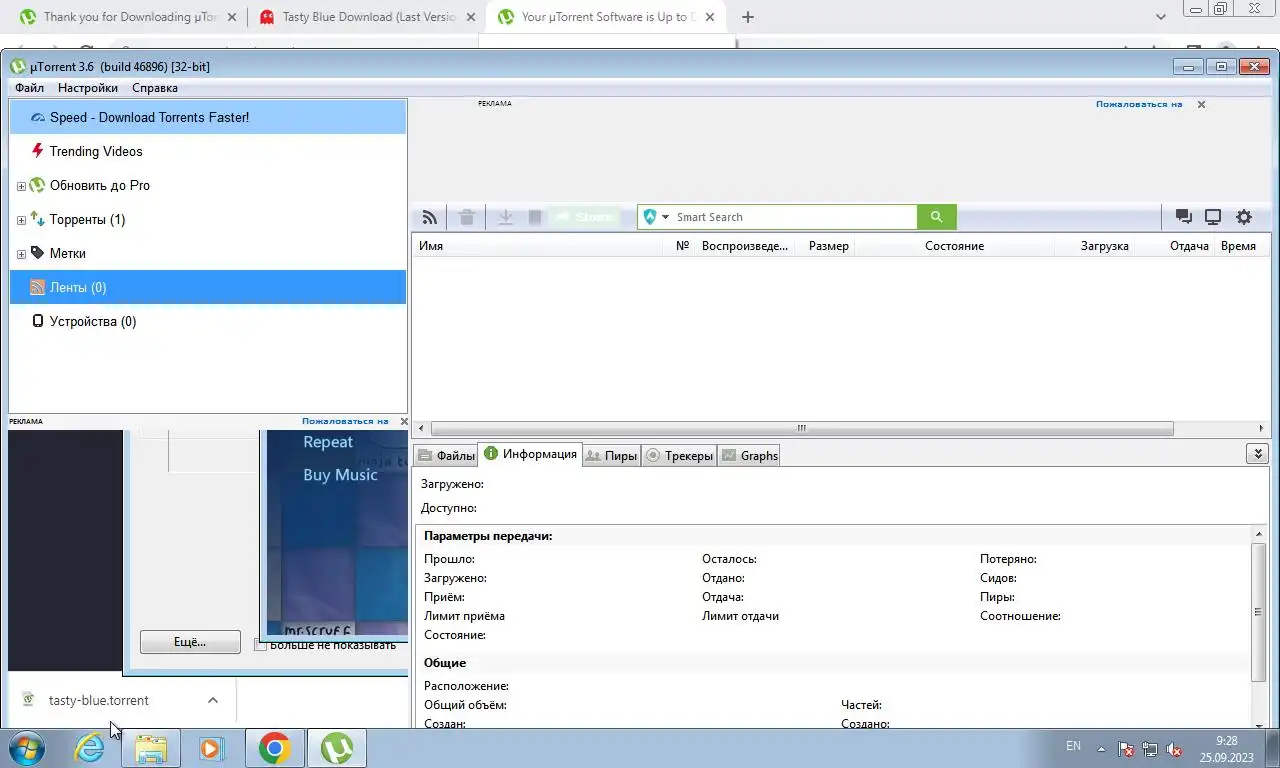Open Windows Explorer from the taskbar
The height and width of the screenshot is (768, 1280).
pos(151,748)
